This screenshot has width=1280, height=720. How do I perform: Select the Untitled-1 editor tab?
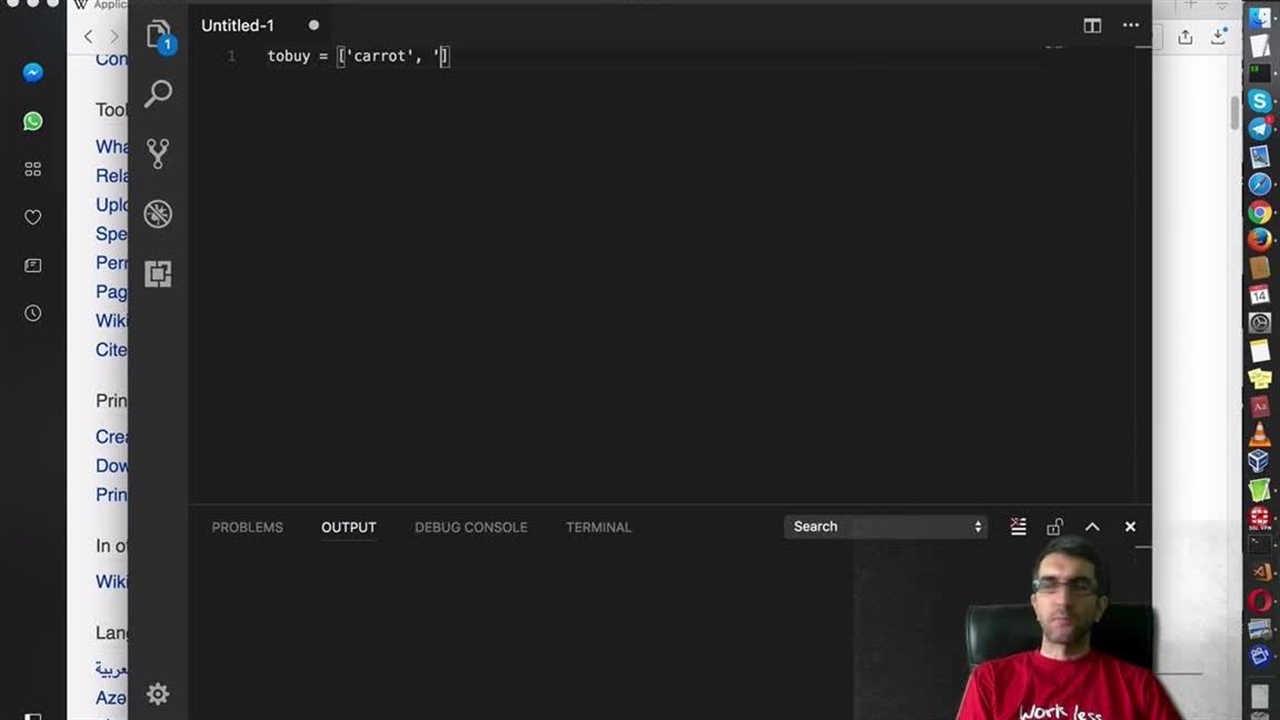click(x=238, y=26)
